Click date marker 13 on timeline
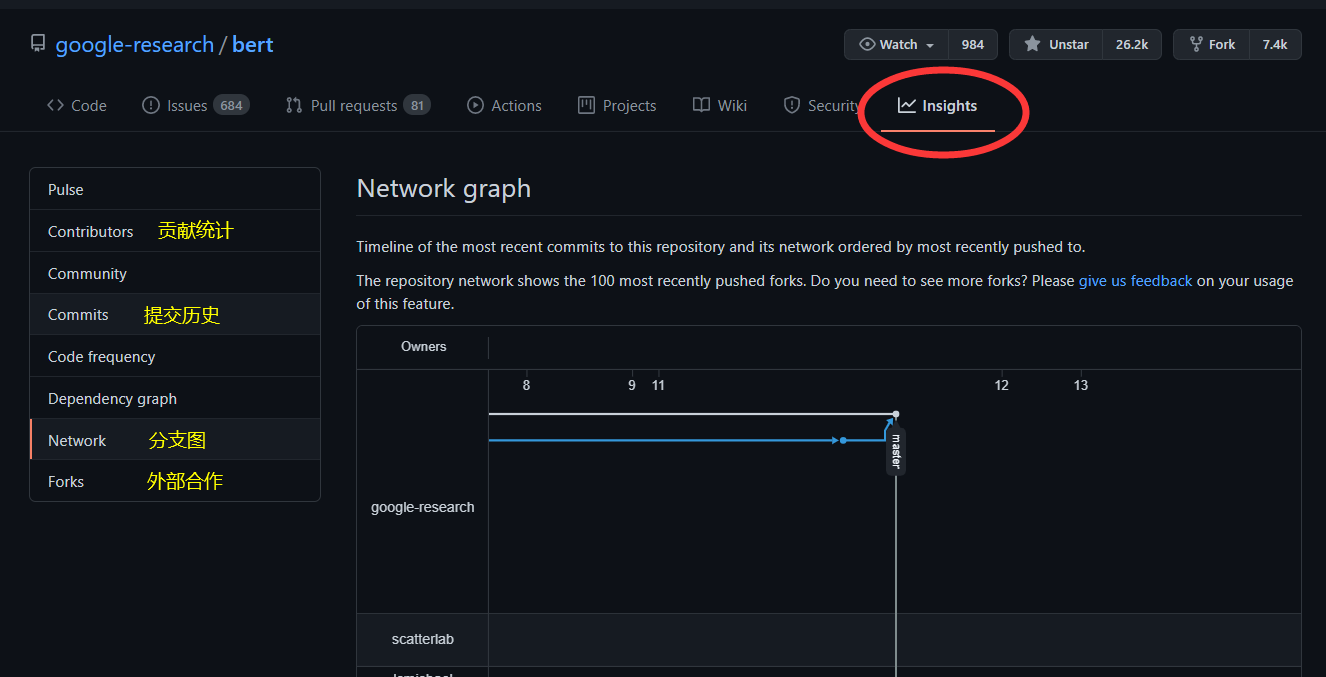 1081,385
